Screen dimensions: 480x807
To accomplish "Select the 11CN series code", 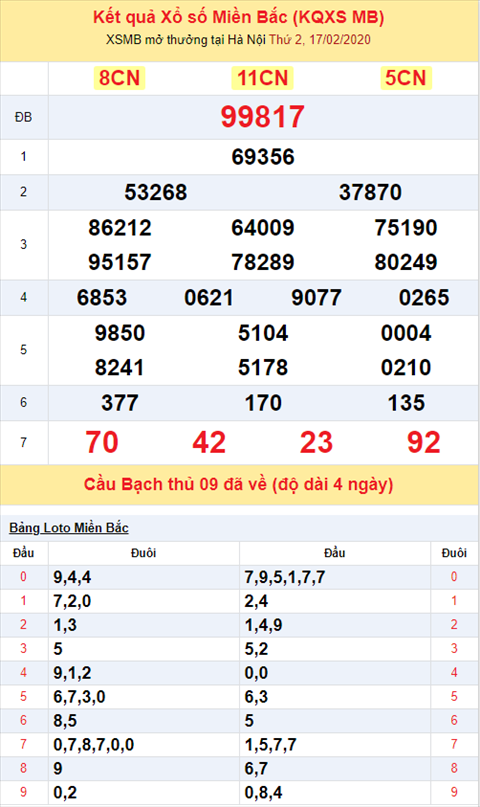I will [x=262, y=78].
